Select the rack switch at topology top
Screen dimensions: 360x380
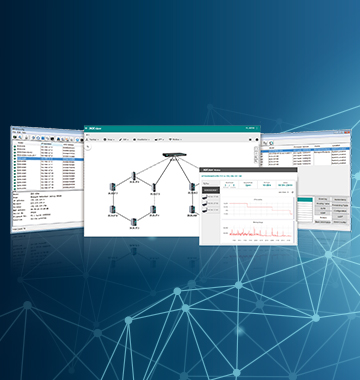[x=174, y=155]
